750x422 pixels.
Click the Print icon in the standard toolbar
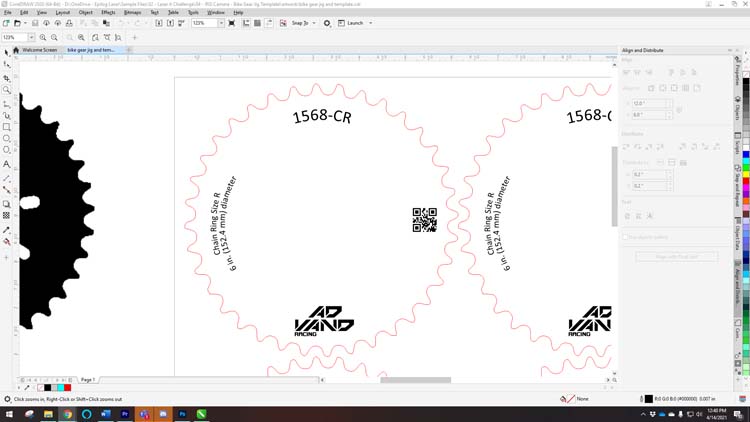[69, 23]
